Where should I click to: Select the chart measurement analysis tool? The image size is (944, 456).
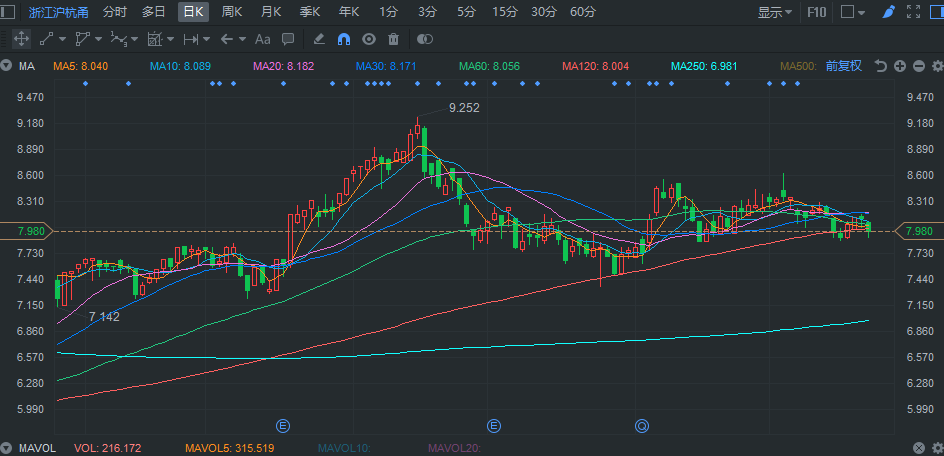(155, 39)
